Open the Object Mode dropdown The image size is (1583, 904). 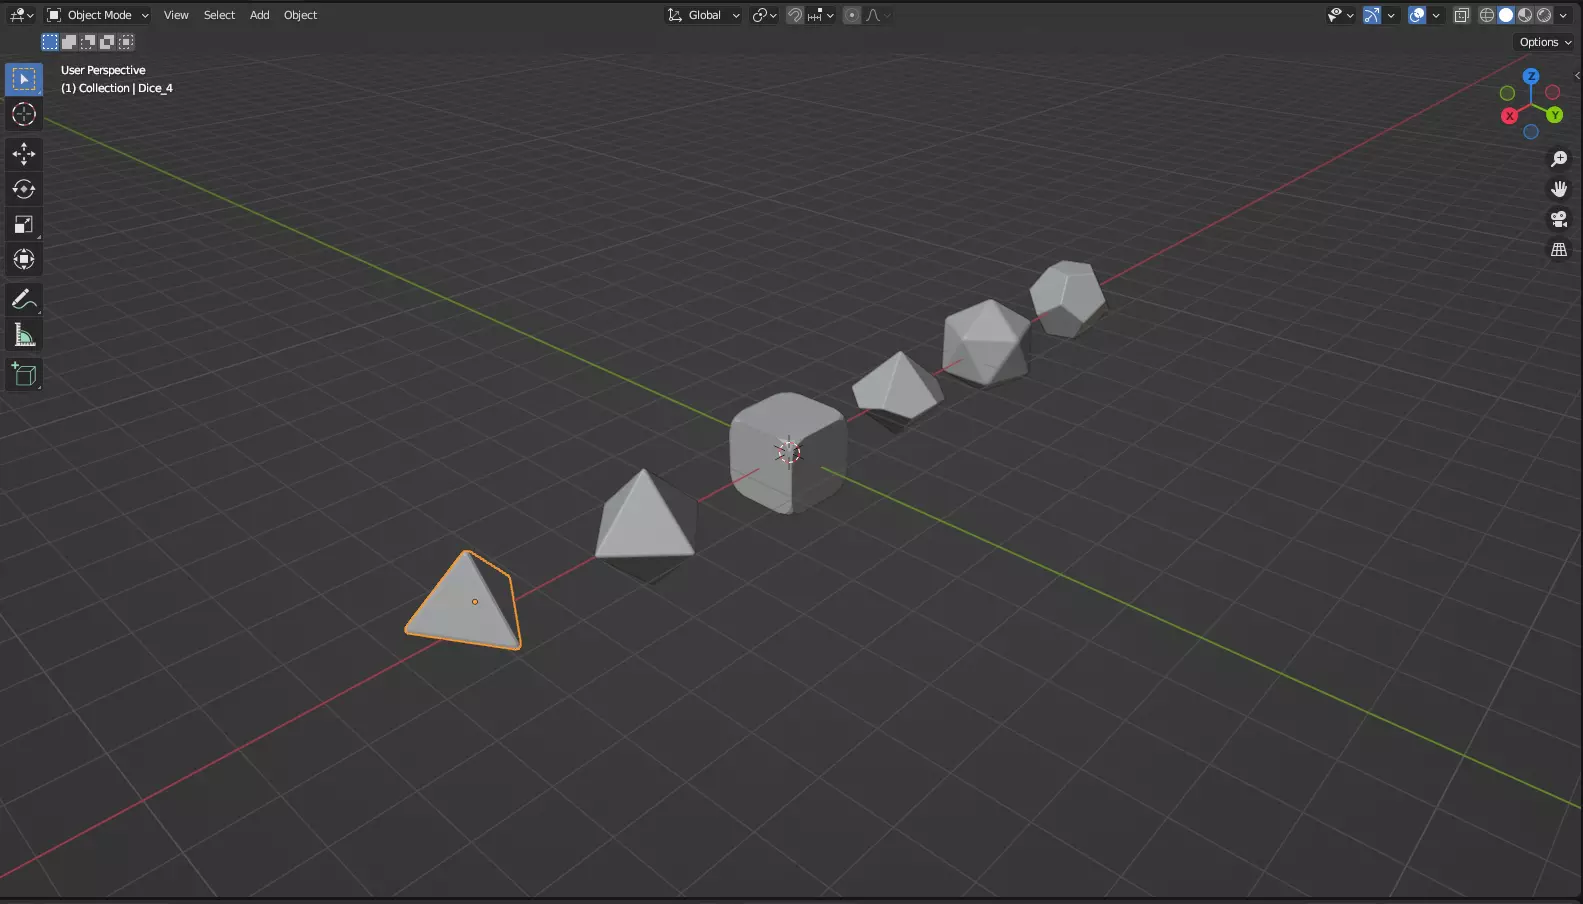98,15
